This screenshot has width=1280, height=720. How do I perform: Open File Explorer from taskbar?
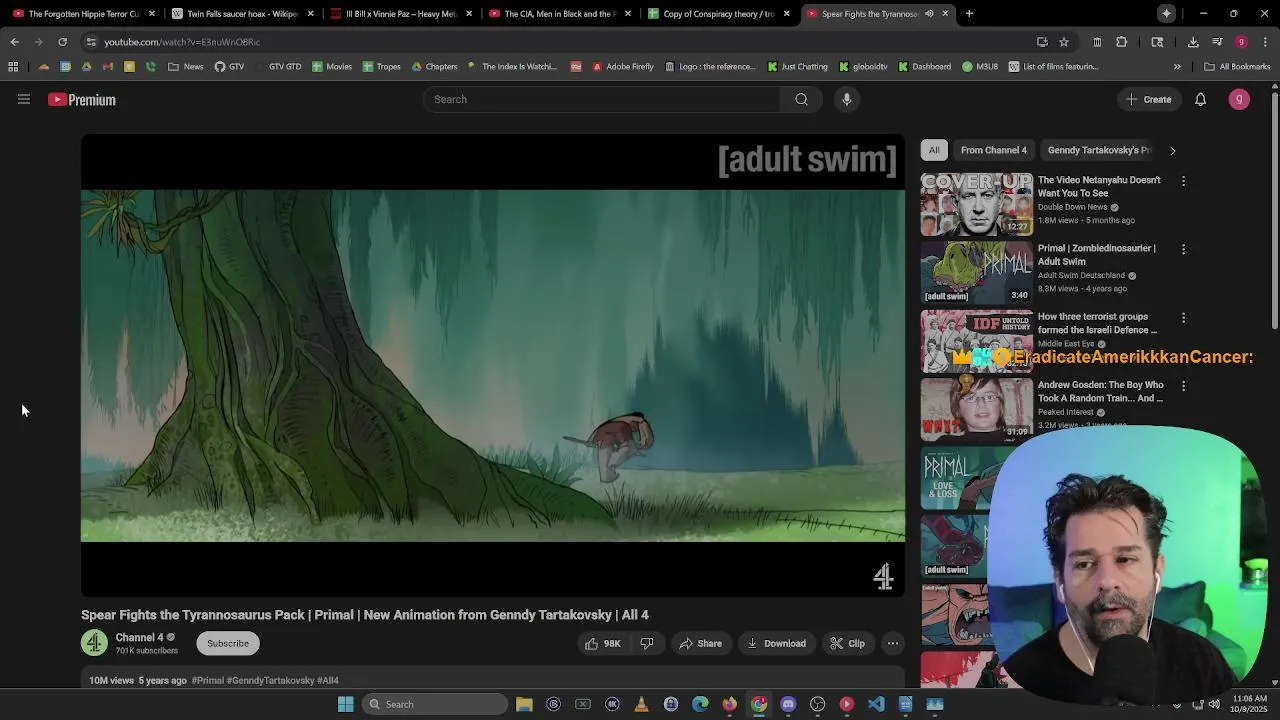pos(524,704)
